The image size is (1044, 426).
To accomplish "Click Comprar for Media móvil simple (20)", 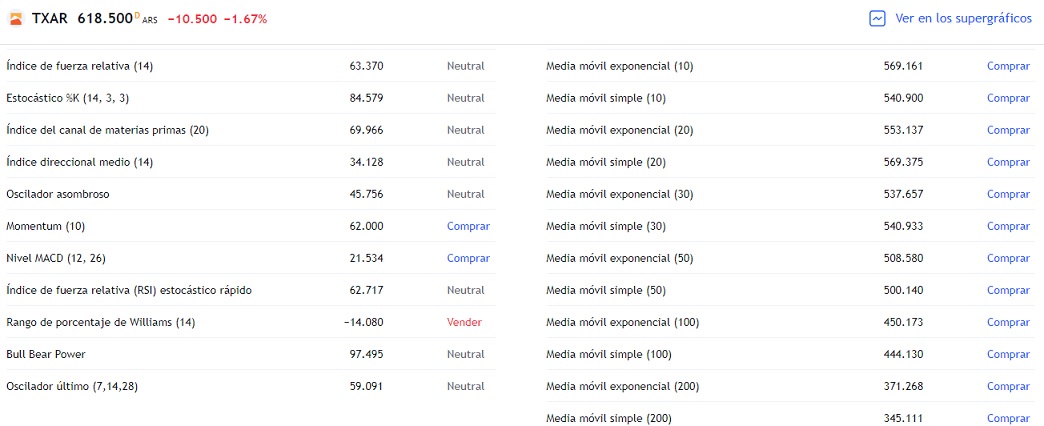I will (x=1008, y=162).
